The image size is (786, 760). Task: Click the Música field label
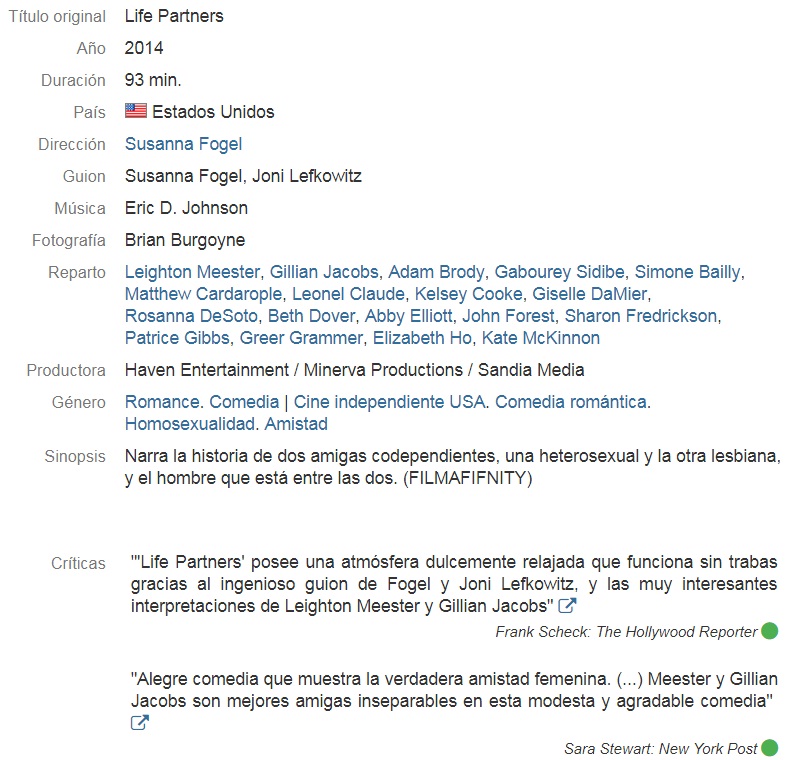(80, 208)
